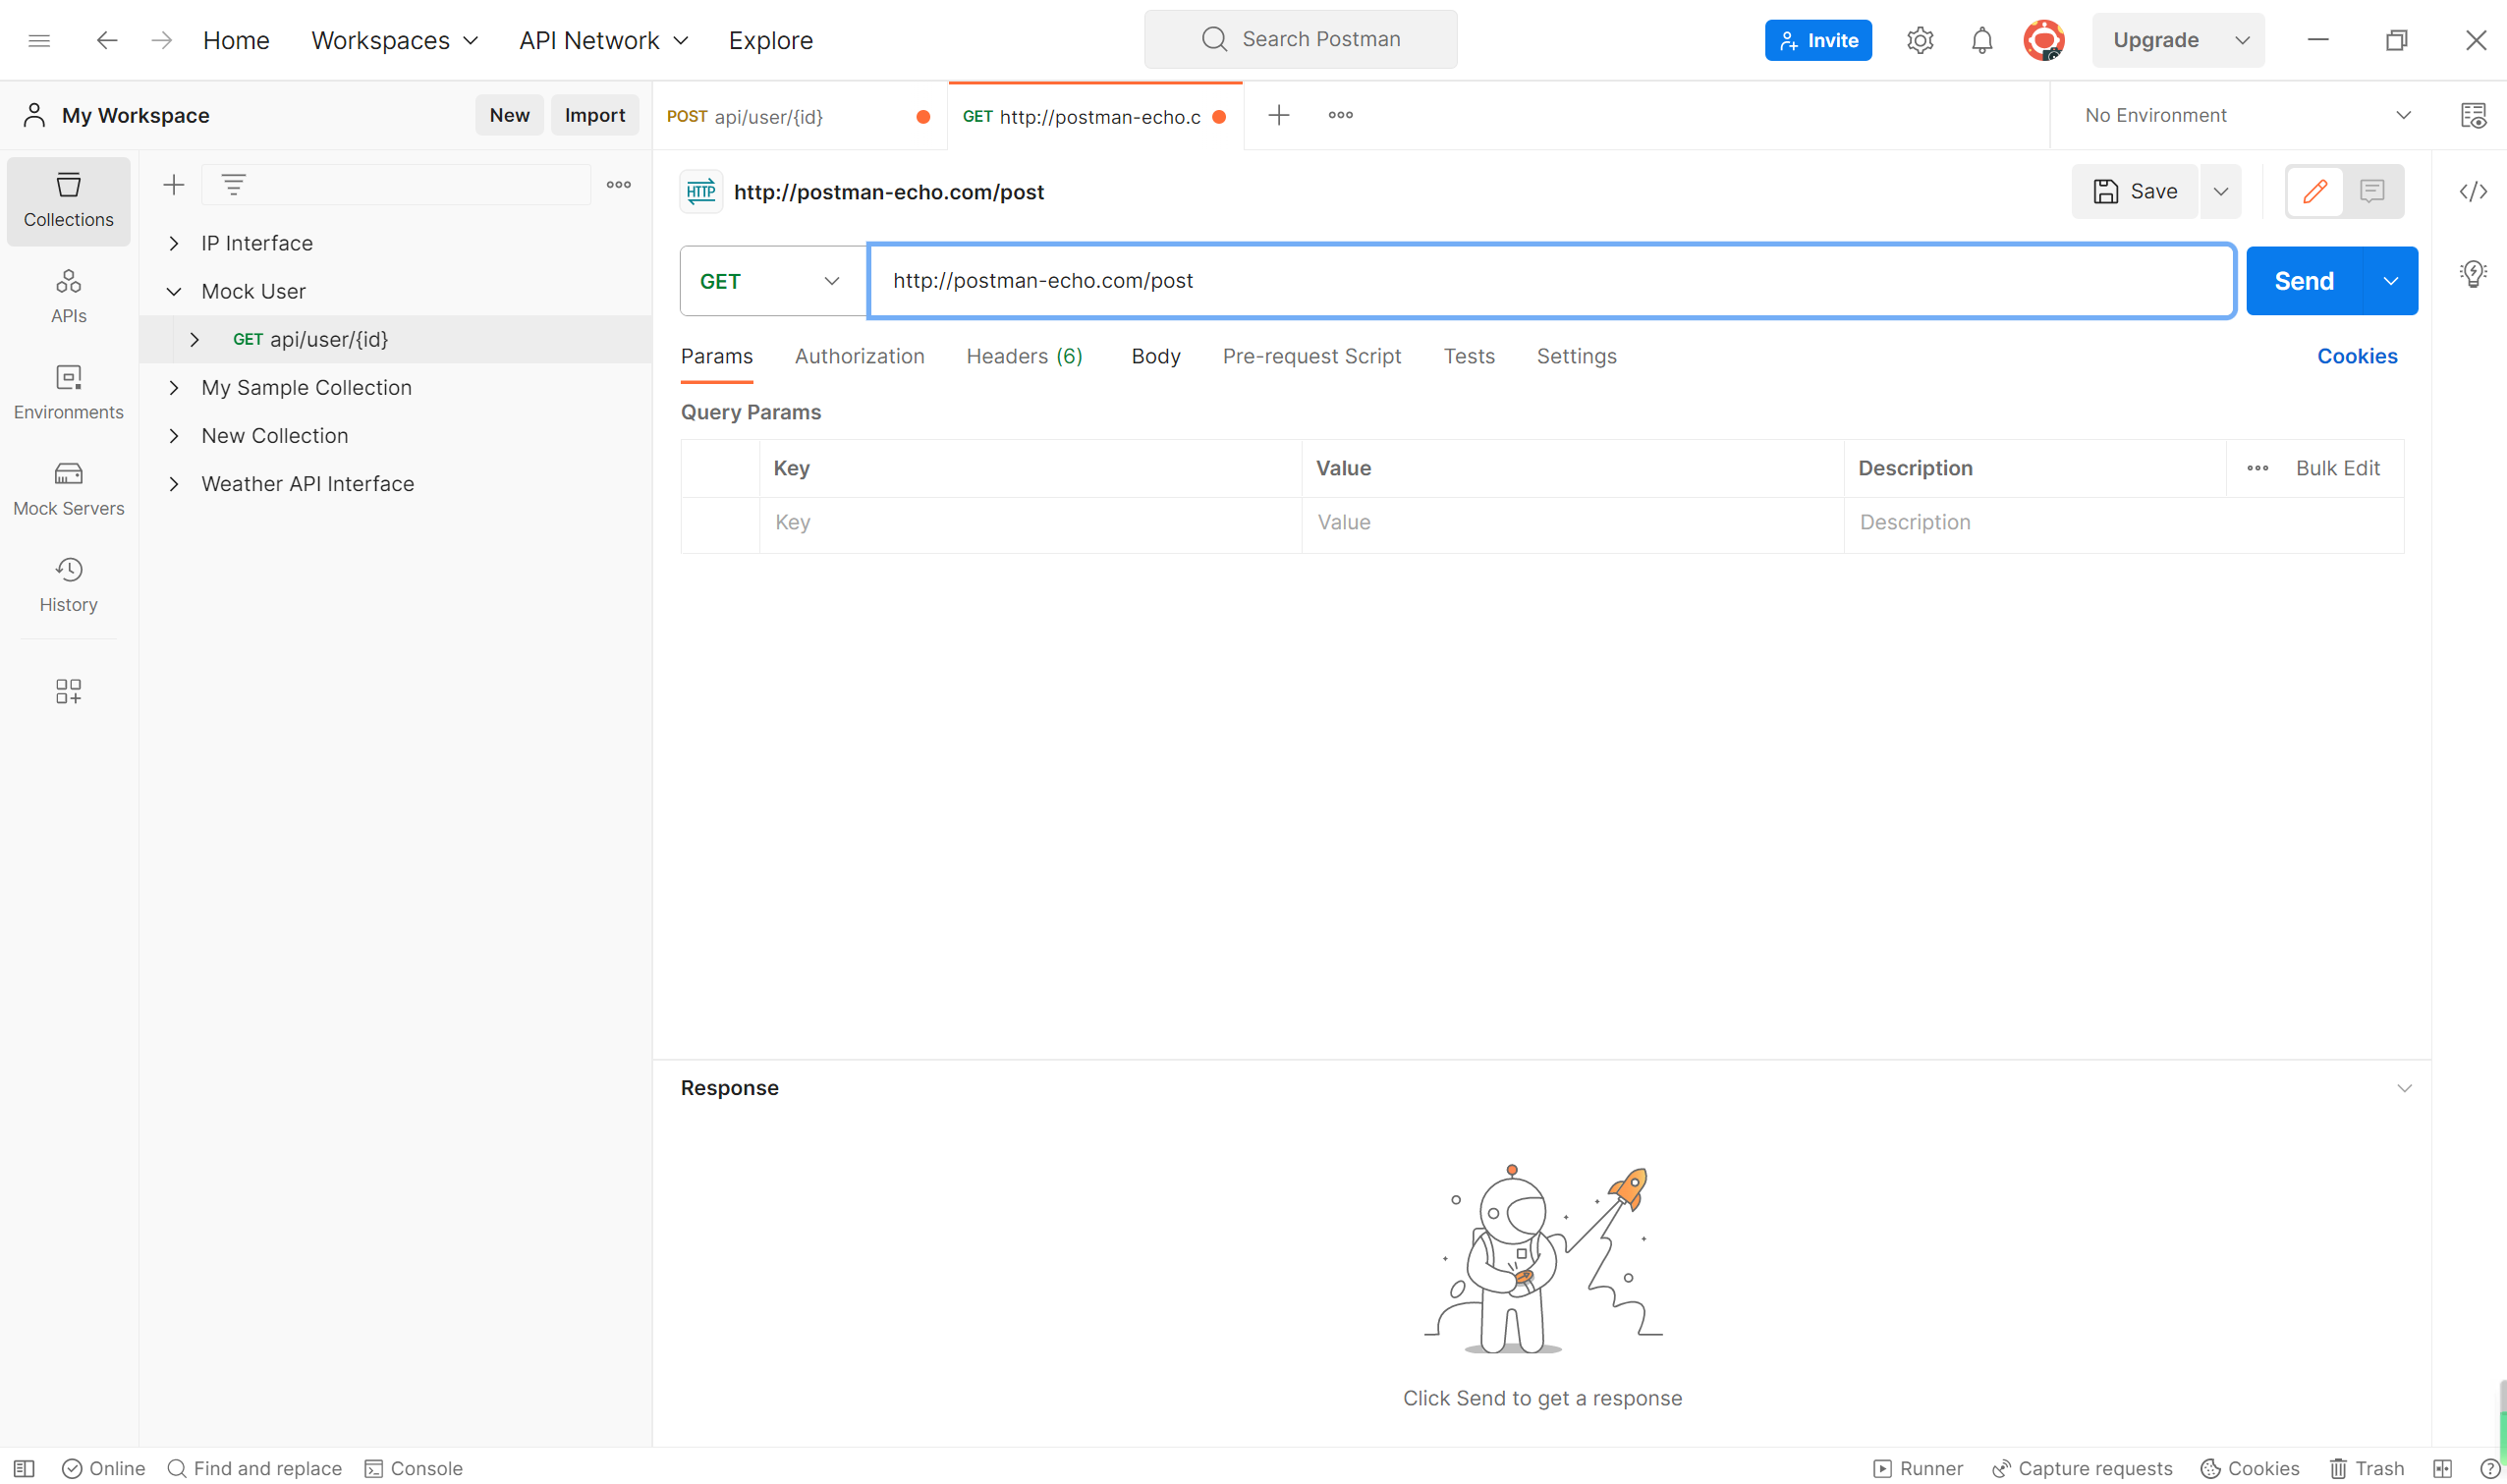Open the History sidebar panel

click(68, 584)
